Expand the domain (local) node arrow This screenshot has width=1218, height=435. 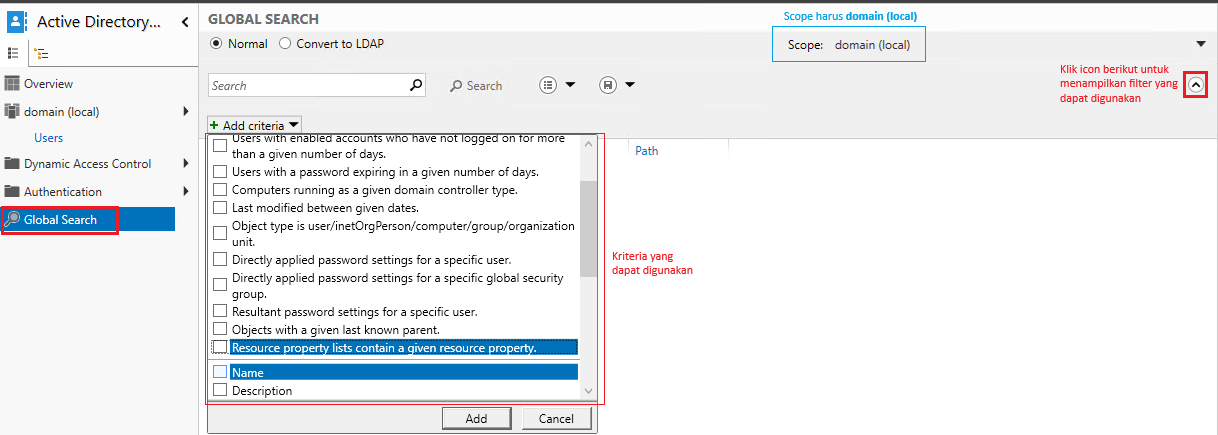186,112
